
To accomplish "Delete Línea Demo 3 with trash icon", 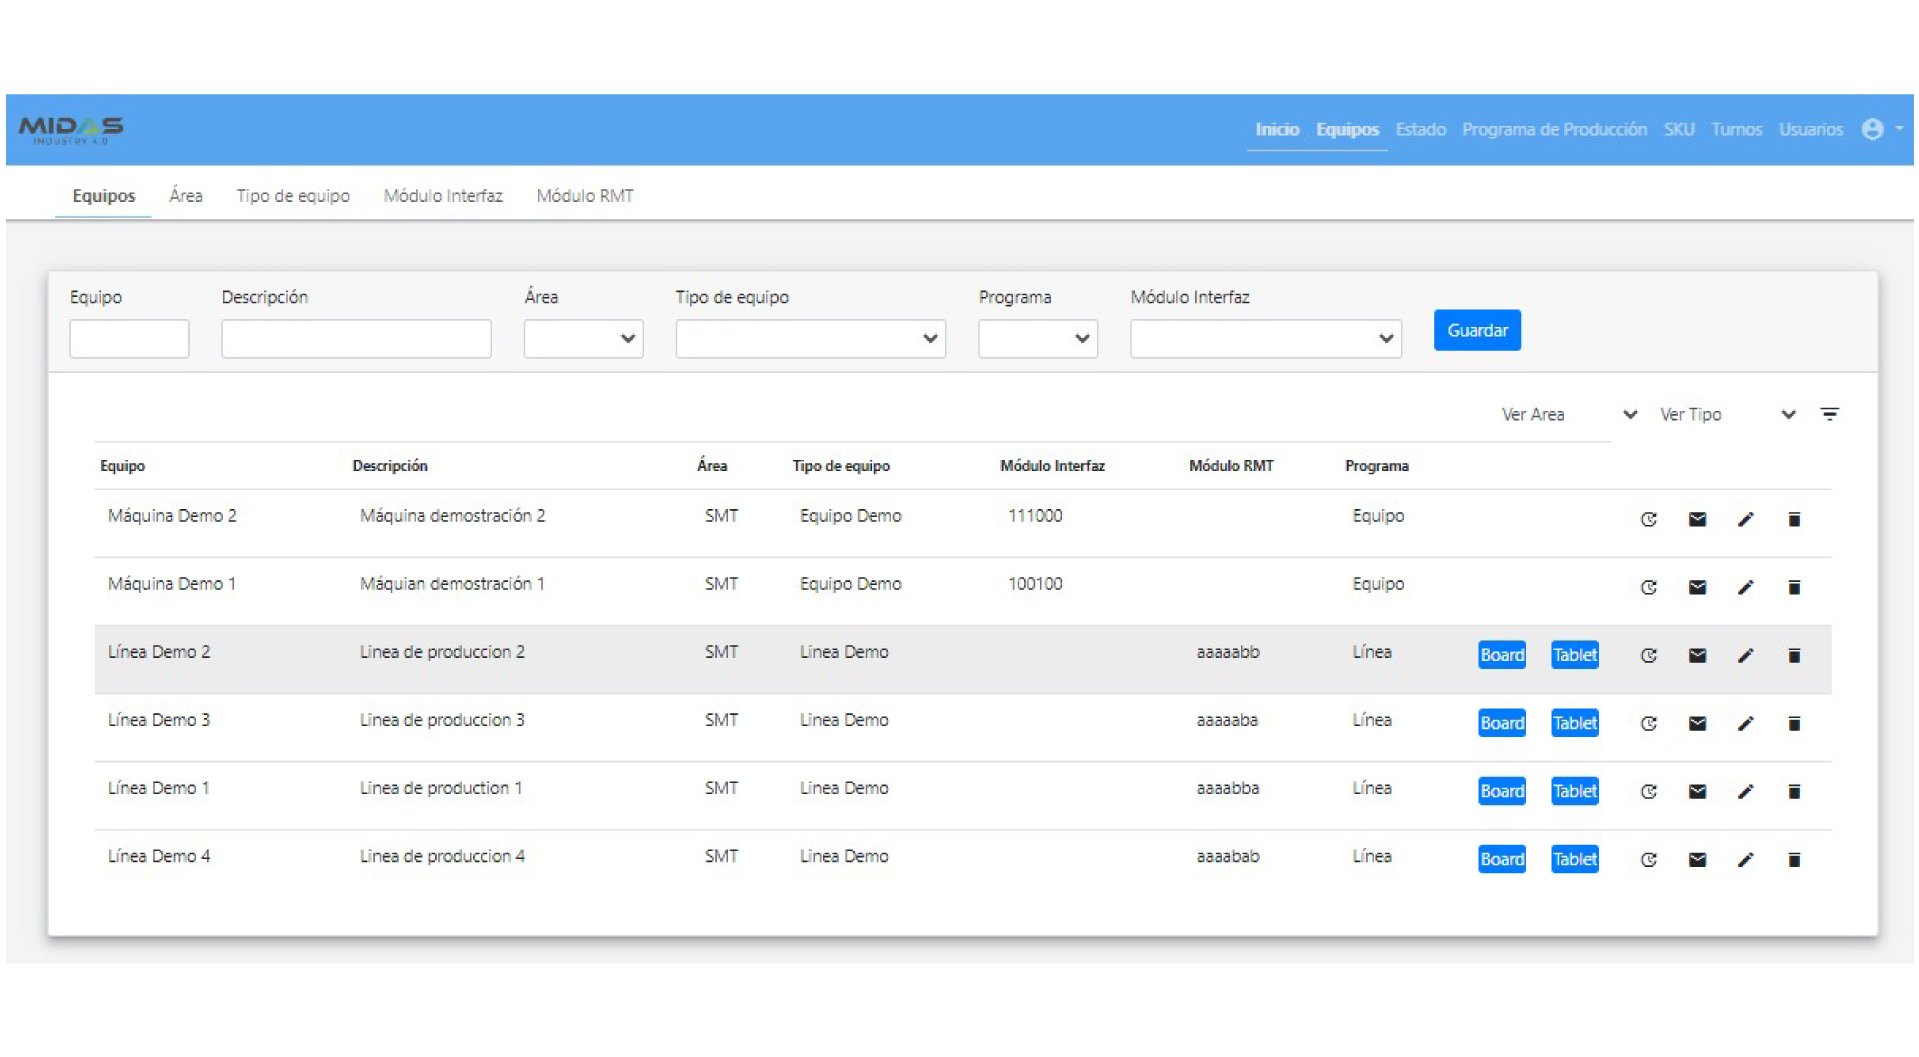I will coord(1793,723).
